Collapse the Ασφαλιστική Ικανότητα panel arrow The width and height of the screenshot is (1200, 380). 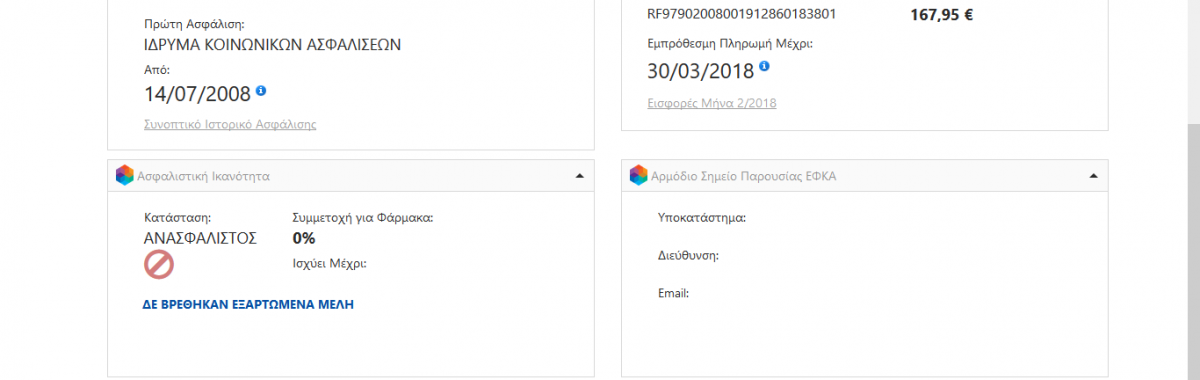(579, 175)
